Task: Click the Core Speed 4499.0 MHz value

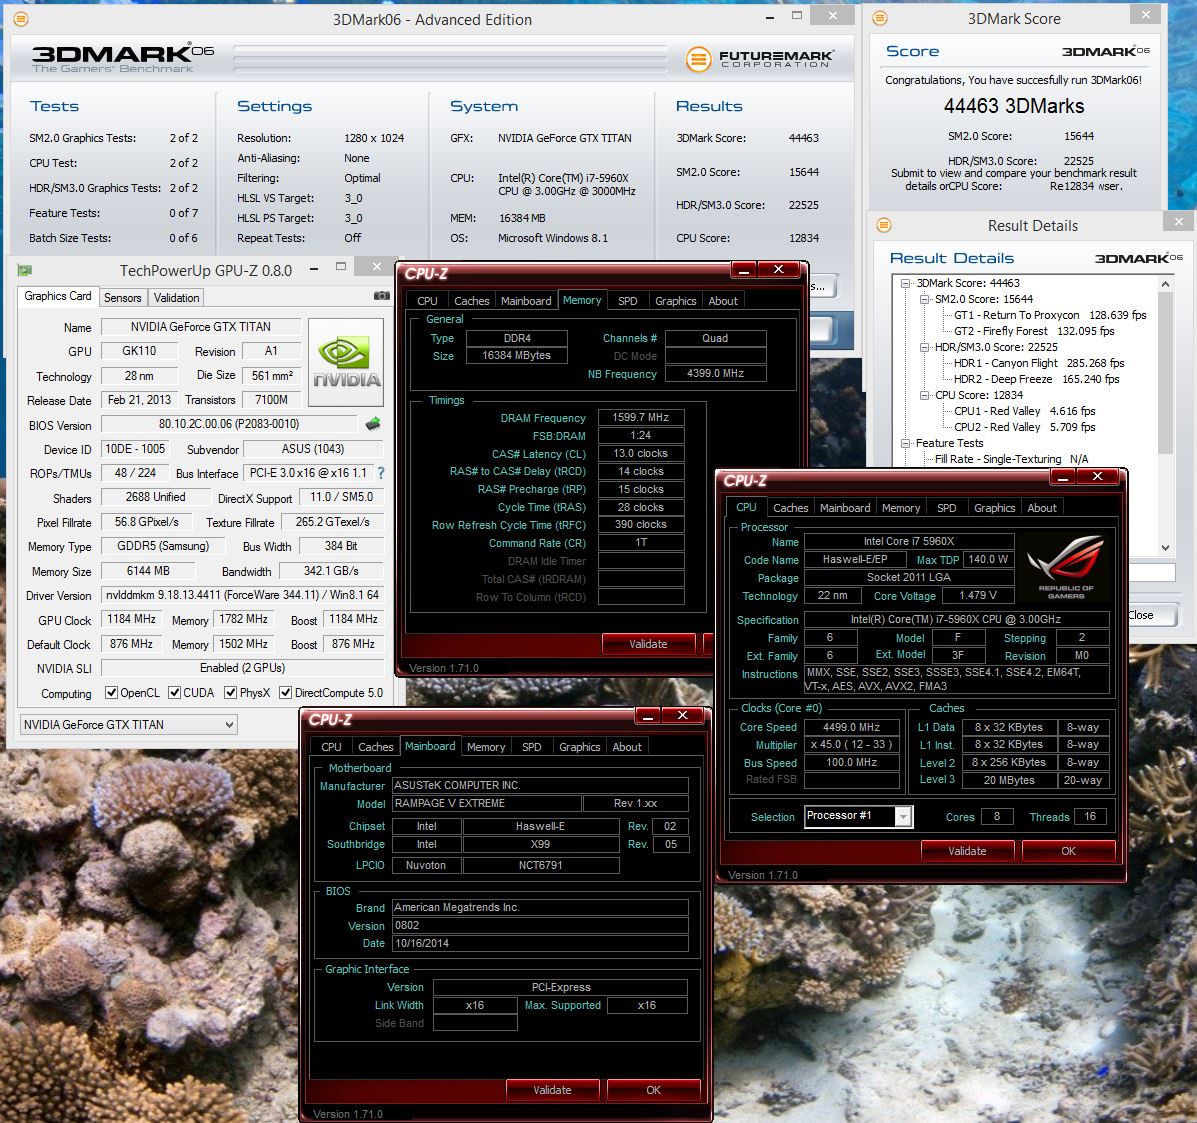Action: coord(851,727)
